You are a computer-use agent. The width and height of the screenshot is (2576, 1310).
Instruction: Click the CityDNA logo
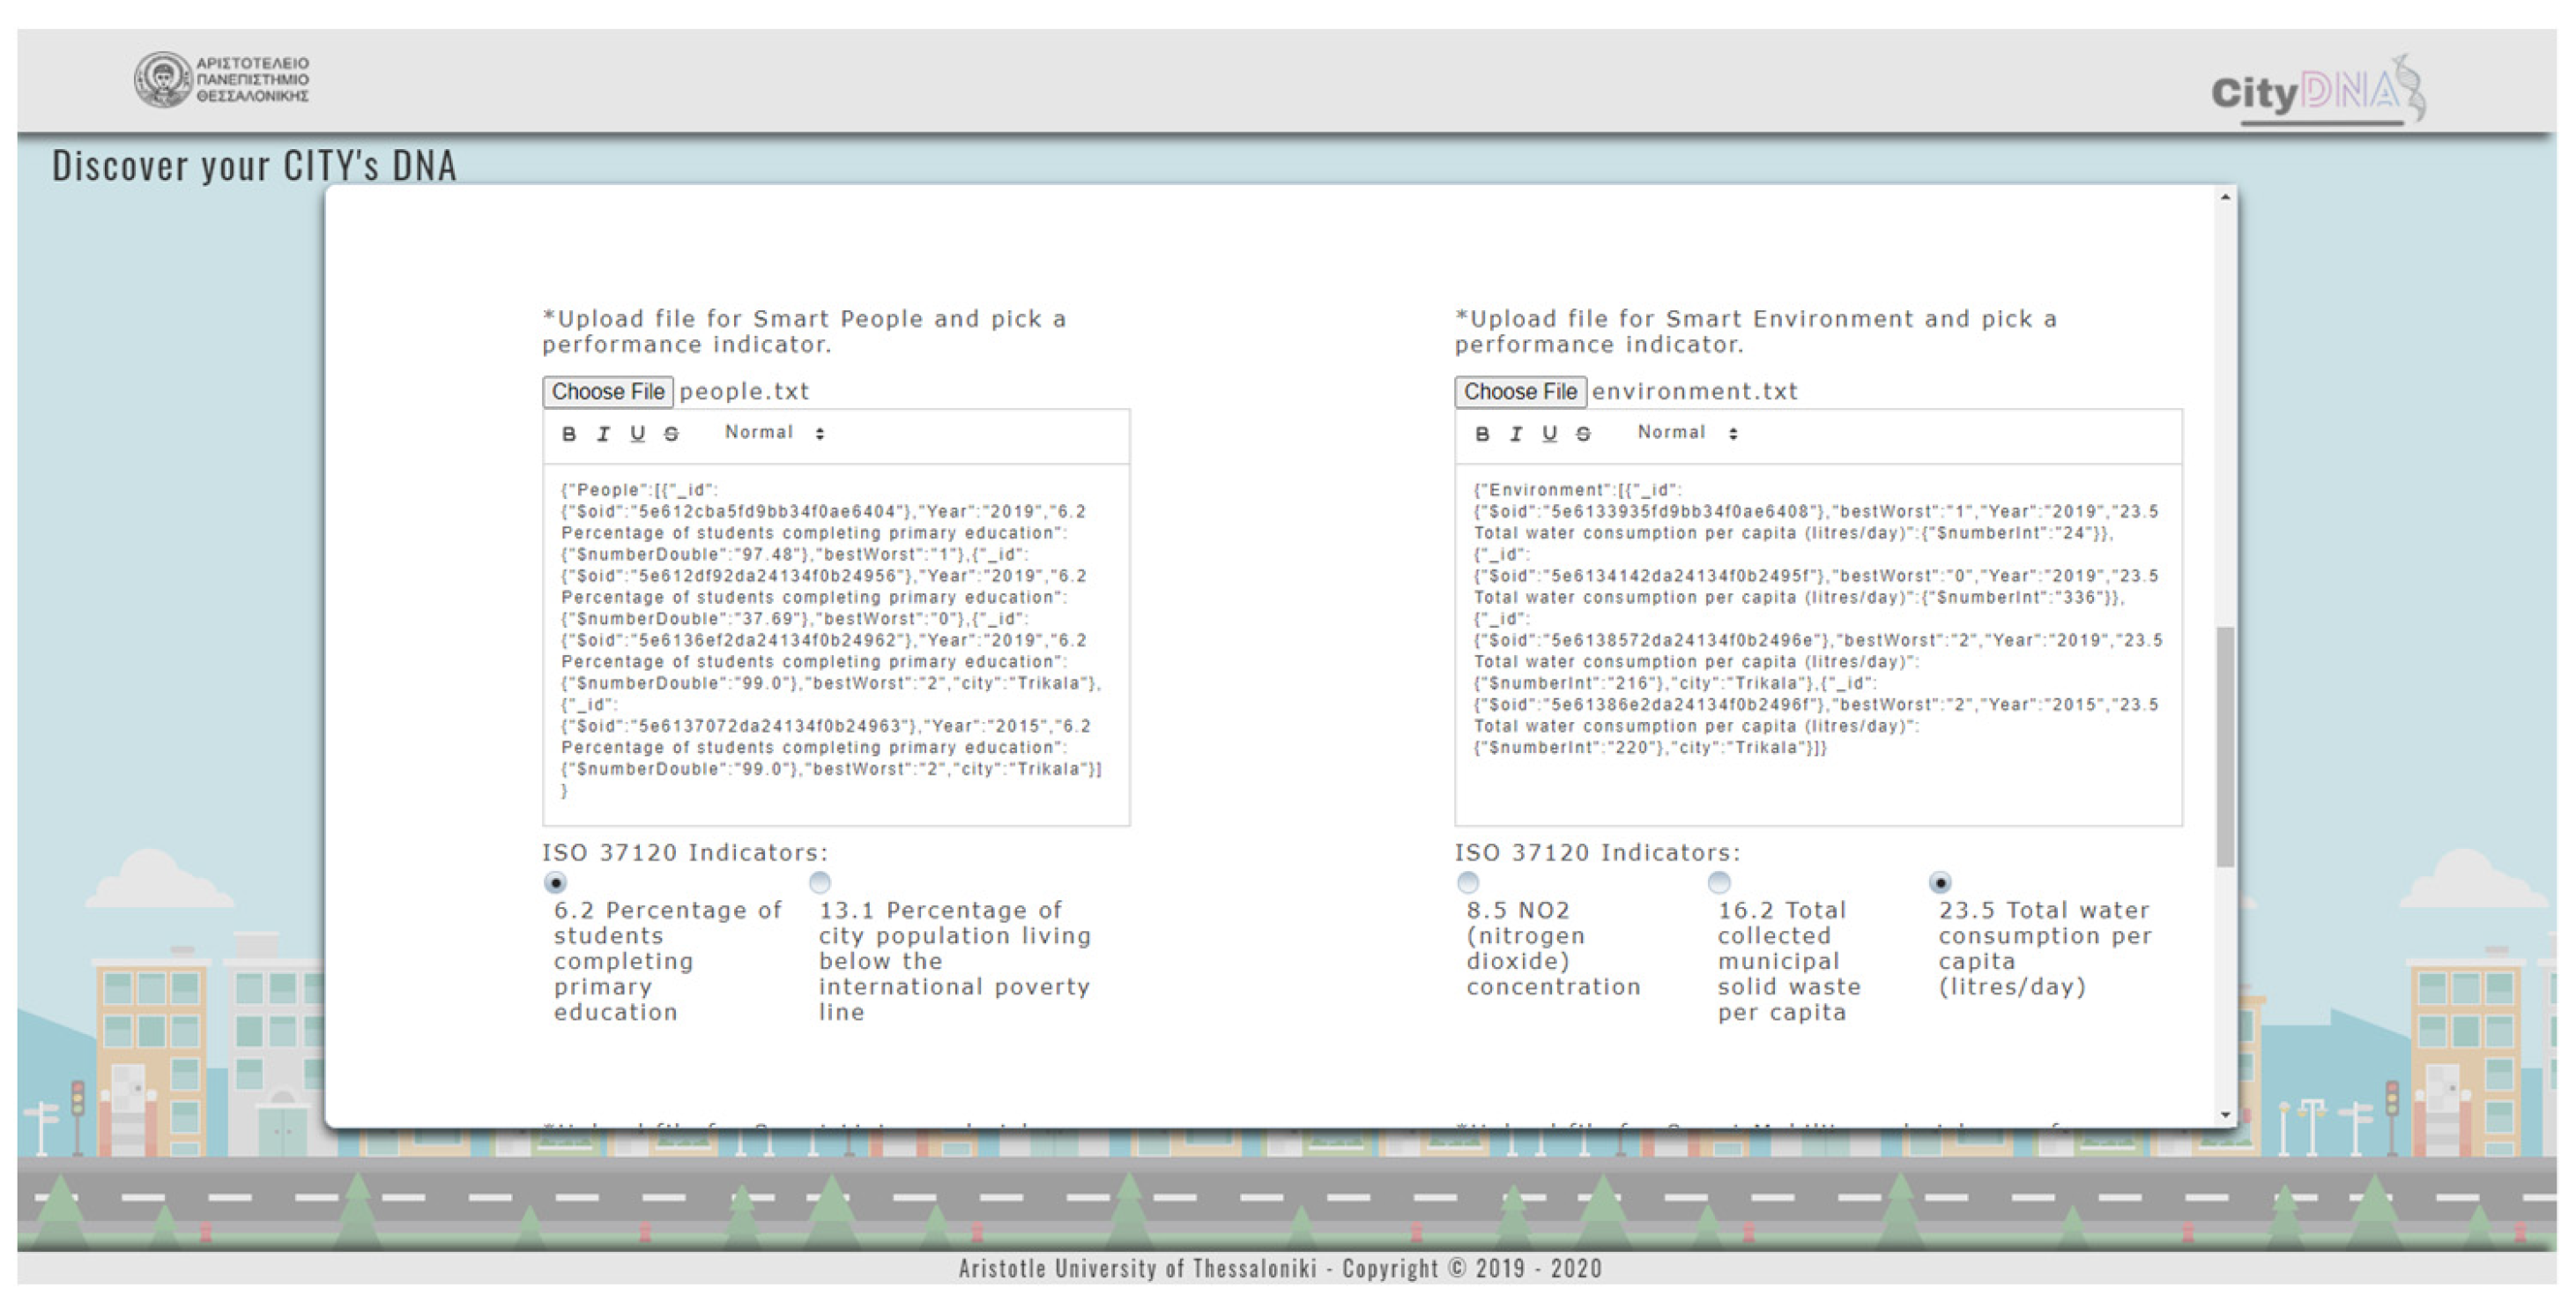coord(2316,92)
